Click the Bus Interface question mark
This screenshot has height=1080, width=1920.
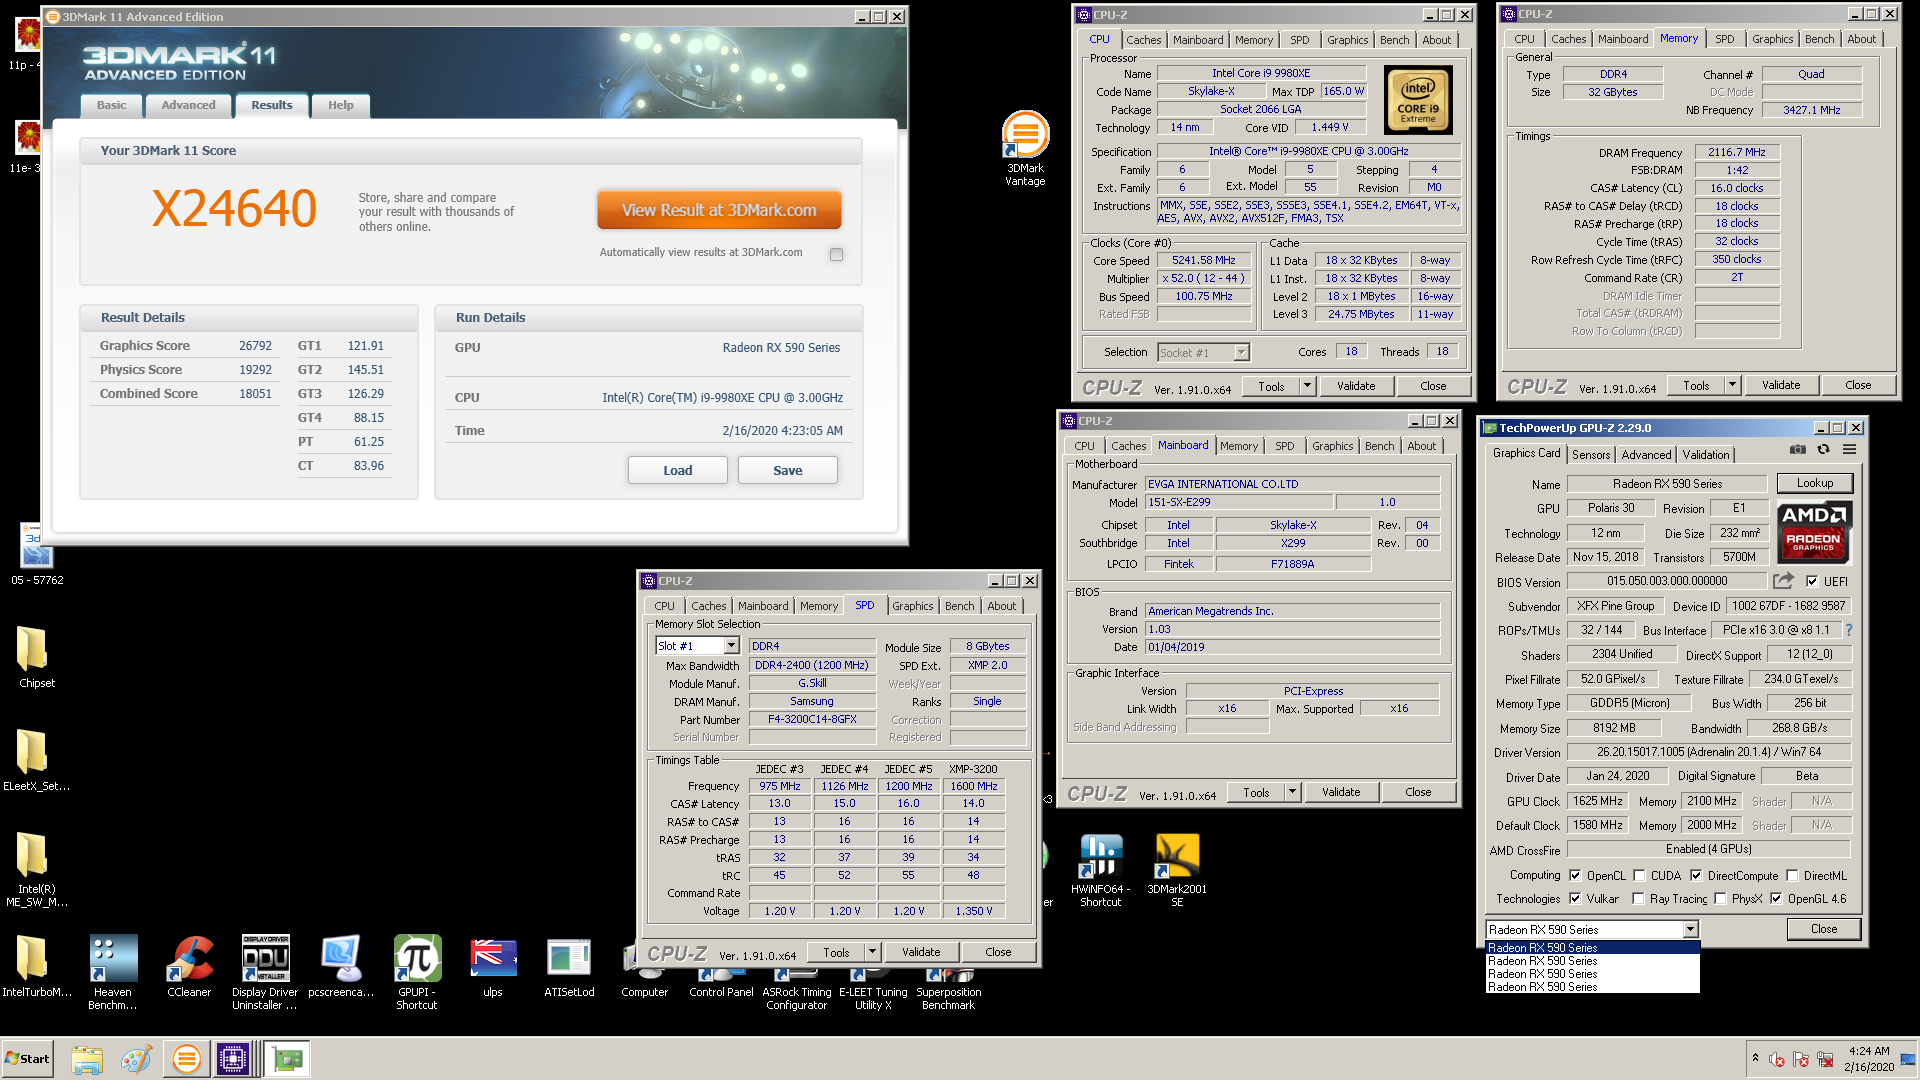1849,630
